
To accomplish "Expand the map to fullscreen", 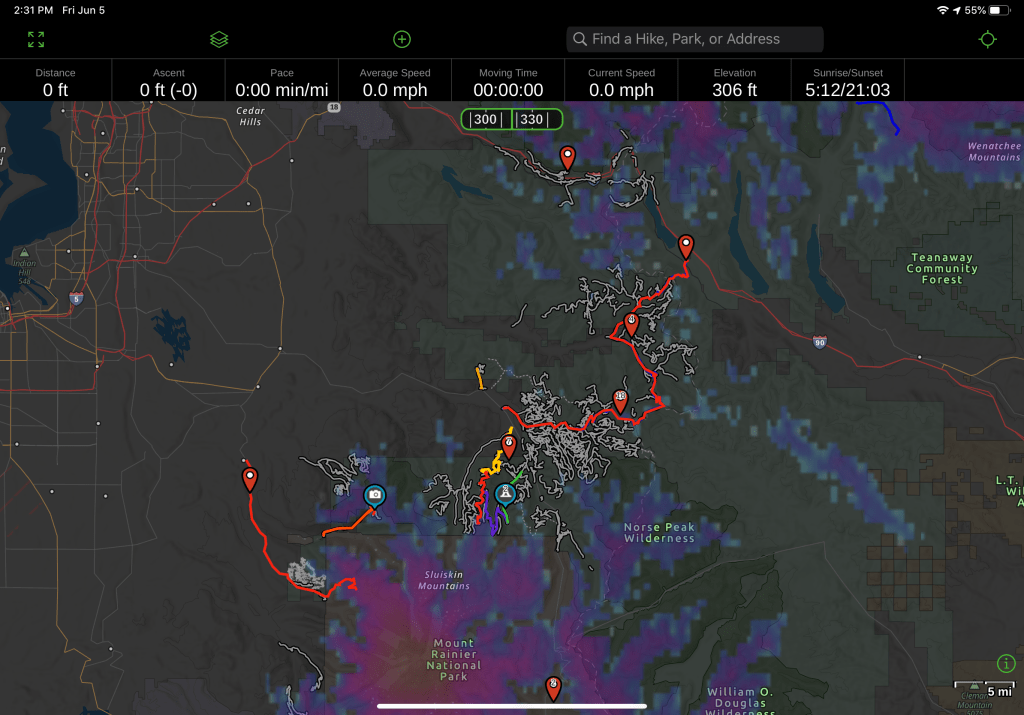I will point(36,39).
